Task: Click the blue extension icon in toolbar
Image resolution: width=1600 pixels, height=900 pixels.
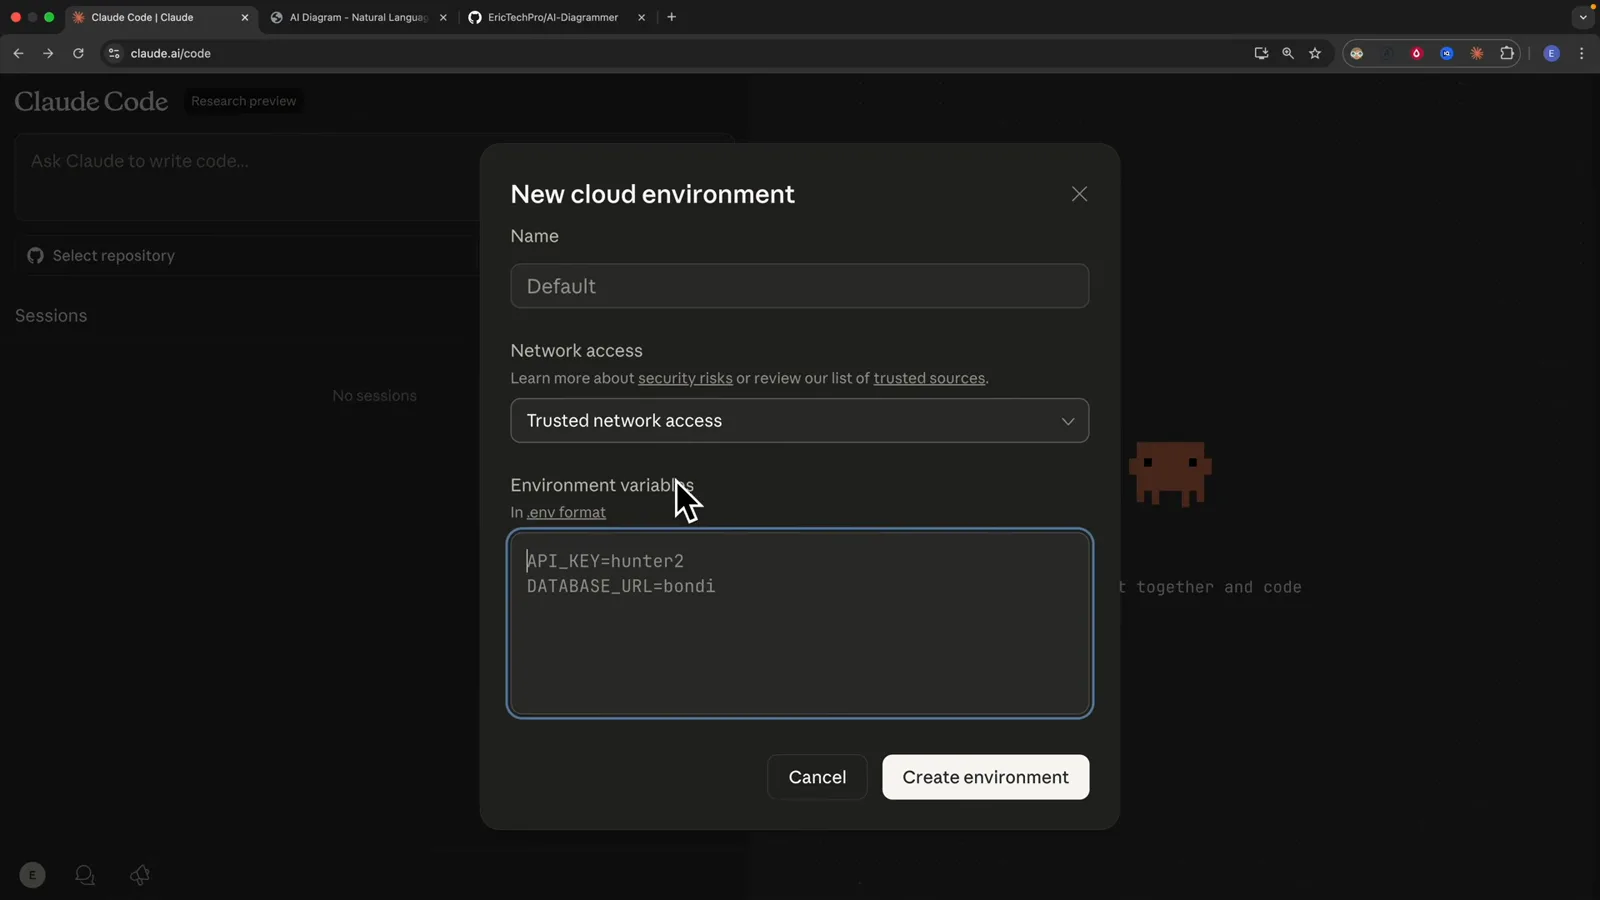Action: click(x=1447, y=53)
